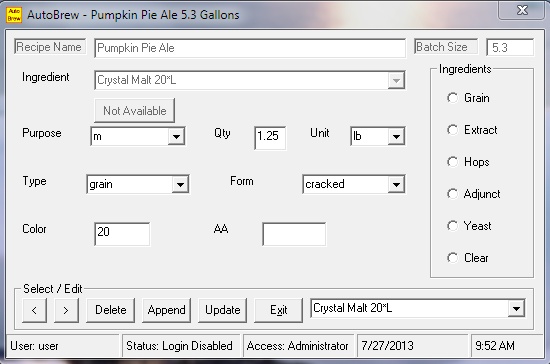Click the date 7/27/2013 in status bar
This screenshot has height=364, width=550.
click(412, 346)
